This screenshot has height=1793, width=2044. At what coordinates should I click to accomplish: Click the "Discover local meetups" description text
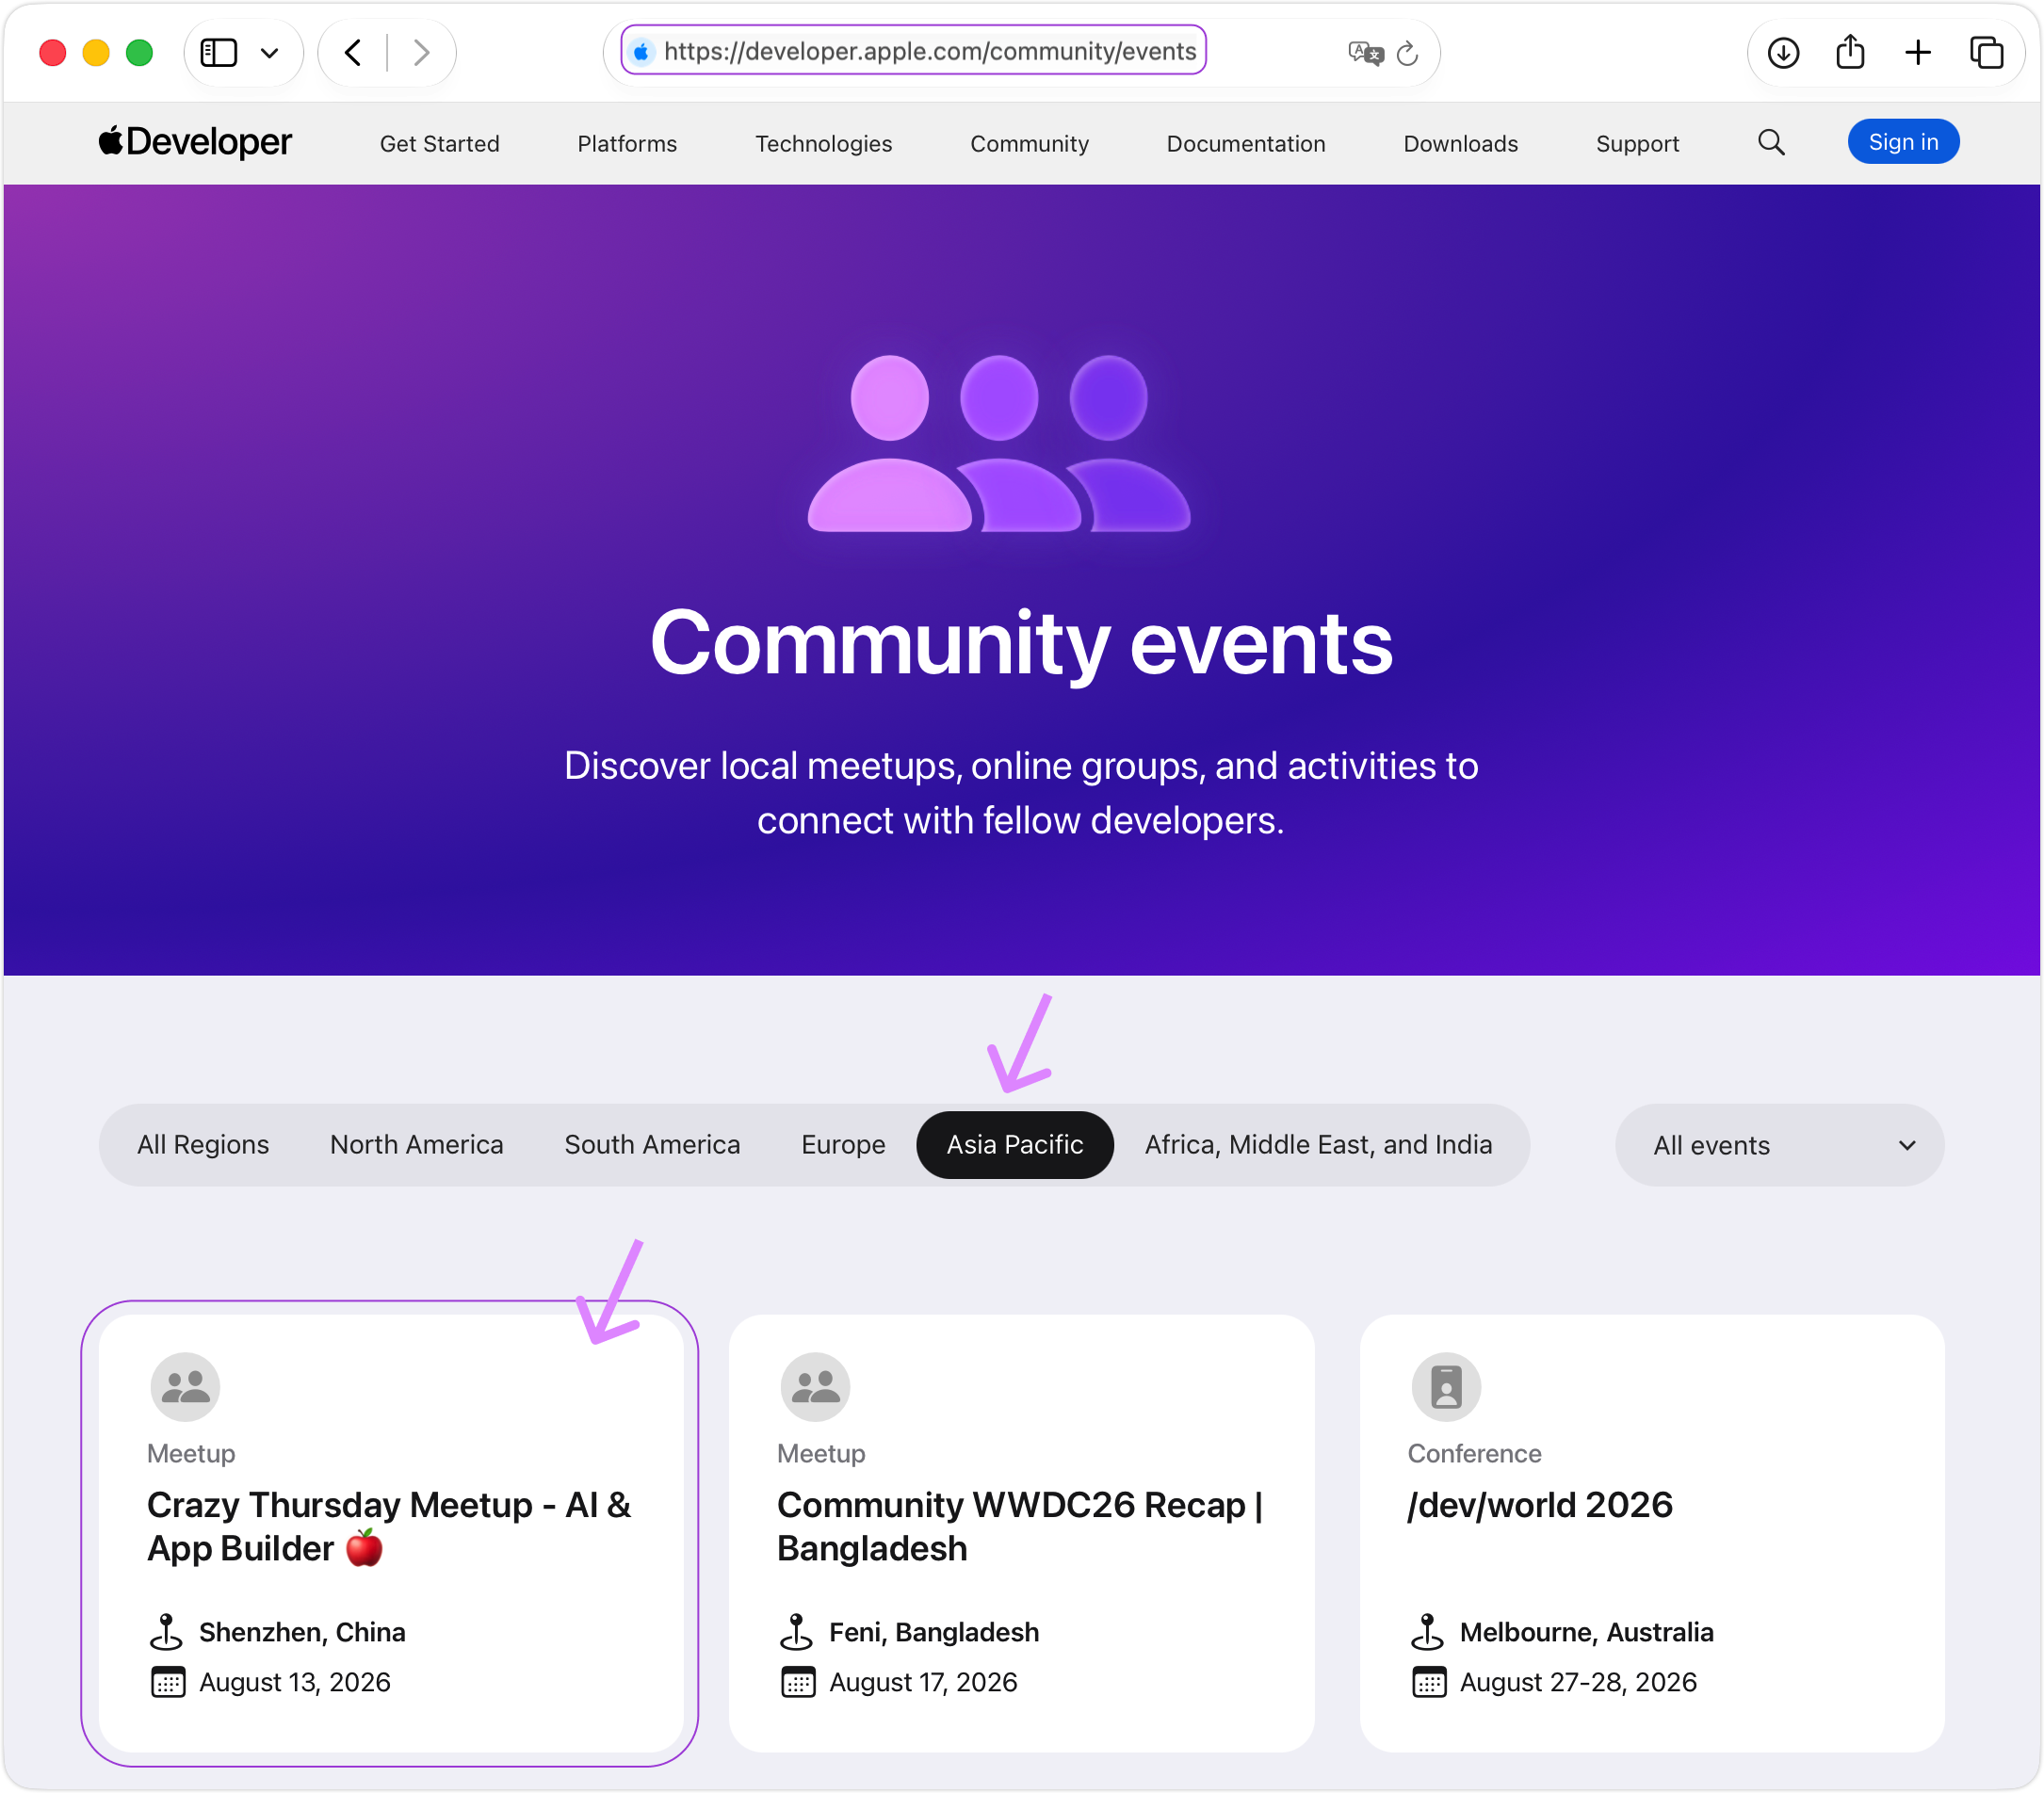click(x=1021, y=792)
